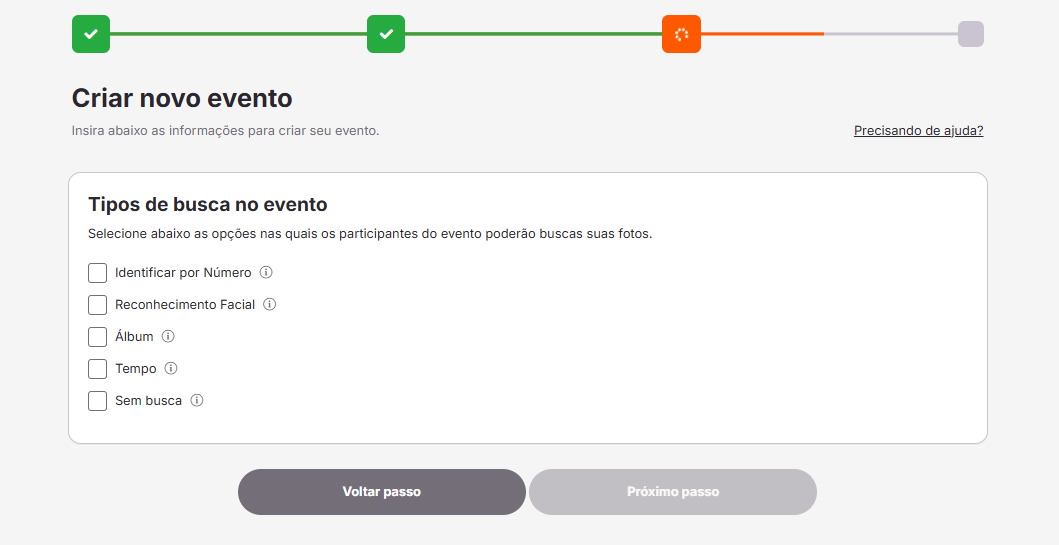The width and height of the screenshot is (1059, 545).
Task: Click the Reconhecimento Facial label text
Action: point(185,304)
